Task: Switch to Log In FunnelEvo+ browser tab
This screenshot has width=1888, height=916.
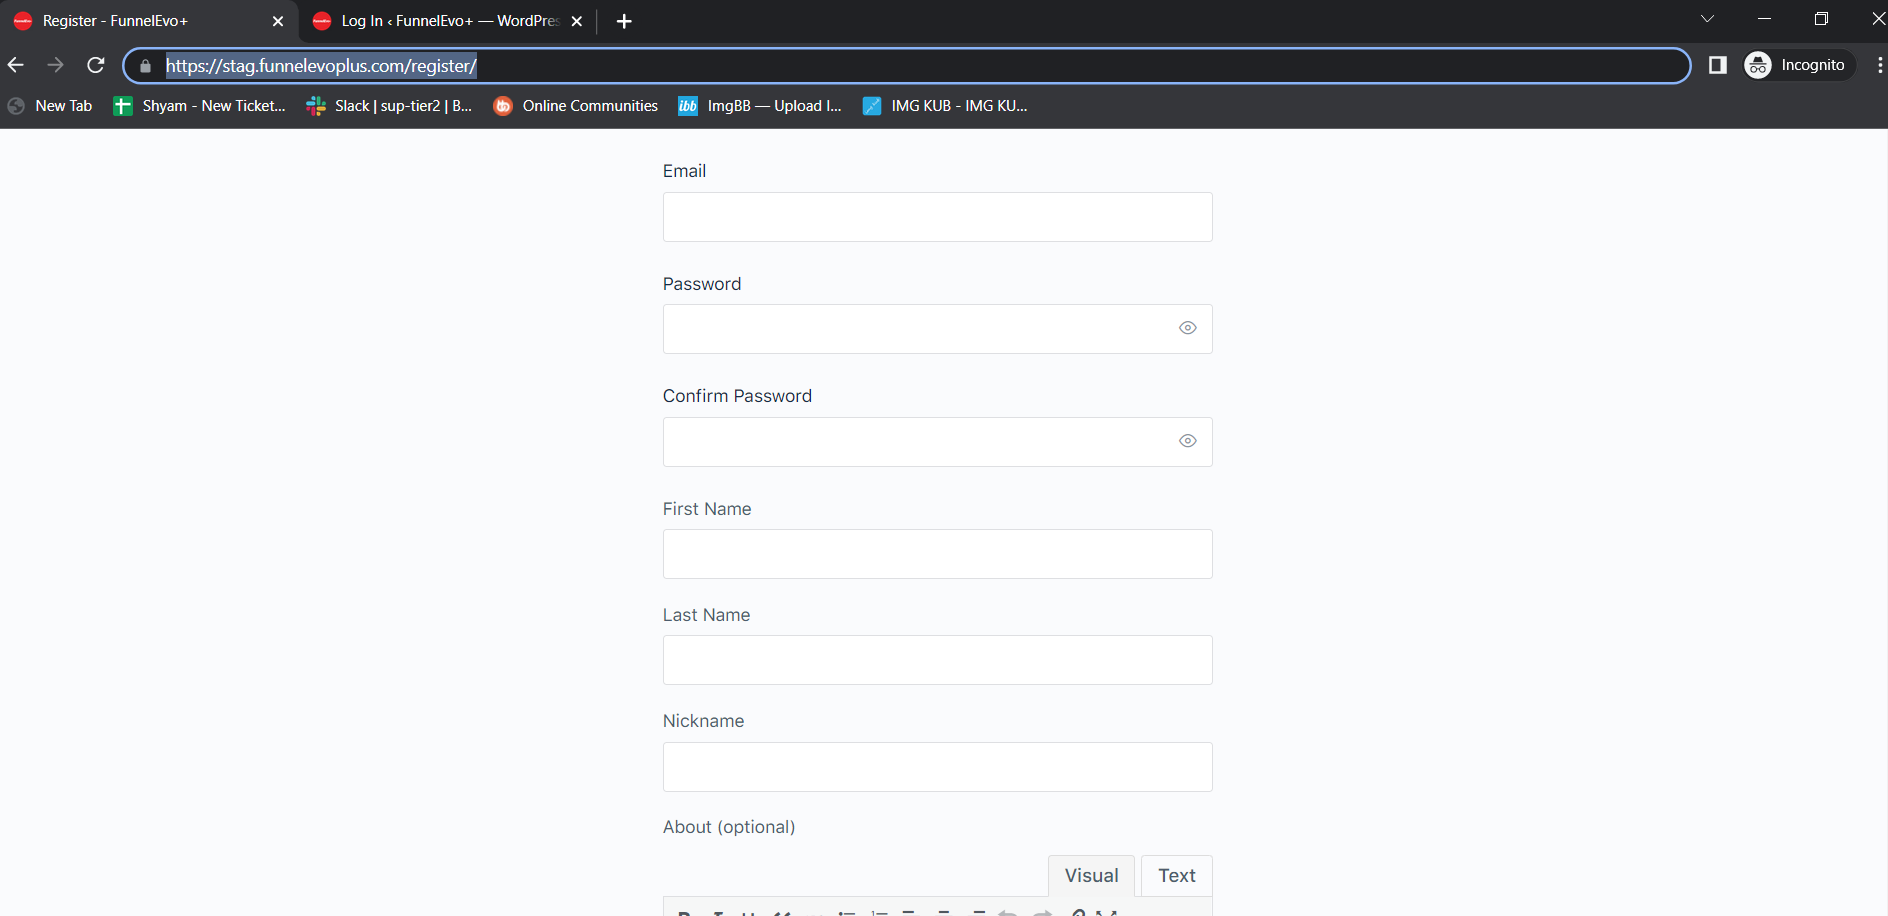Action: pyautogui.click(x=448, y=21)
